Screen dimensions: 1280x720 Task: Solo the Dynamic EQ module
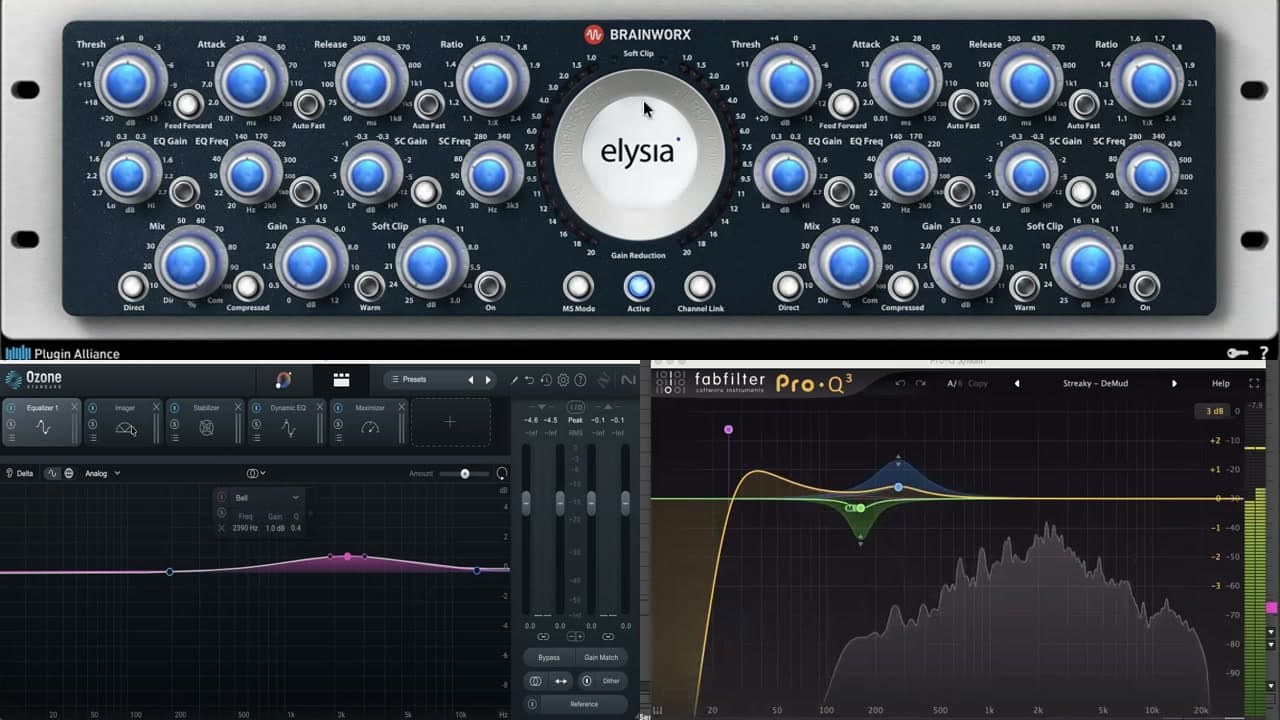coord(256,424)
